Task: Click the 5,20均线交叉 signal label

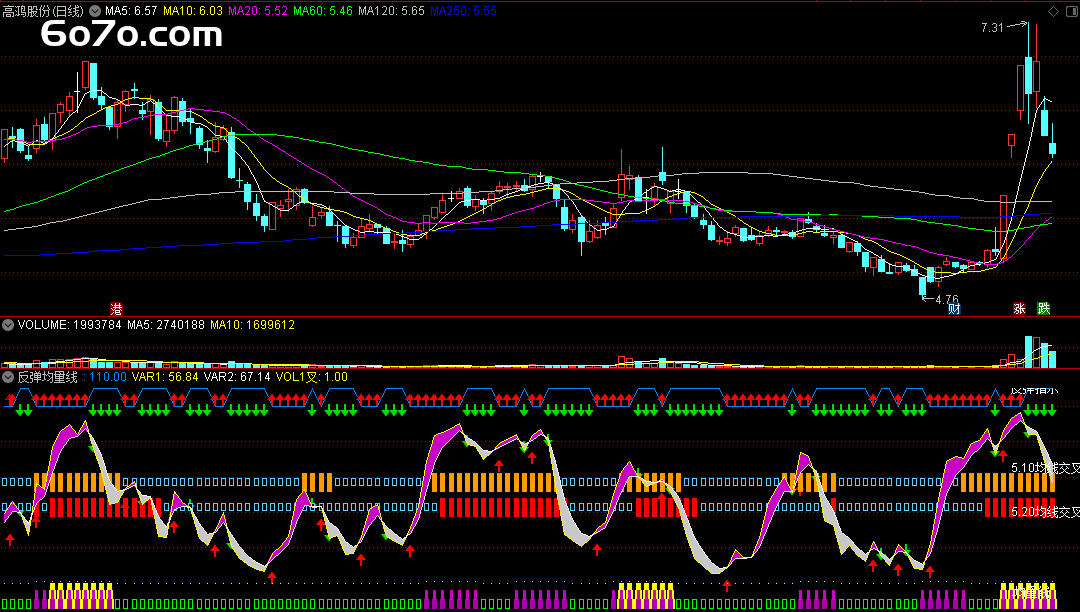Action: [x=1046, y=512]
